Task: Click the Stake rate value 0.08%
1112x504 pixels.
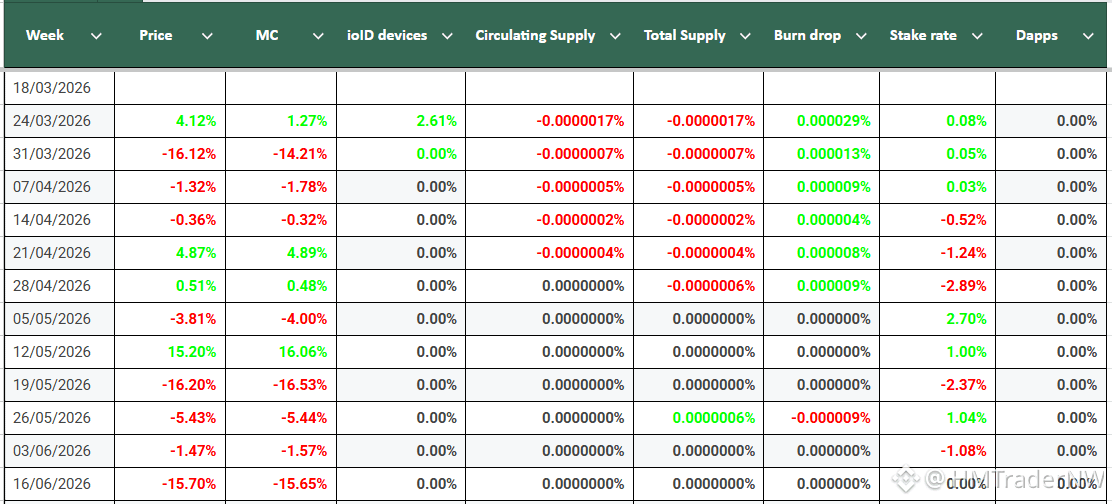Action: click(967, 121)
